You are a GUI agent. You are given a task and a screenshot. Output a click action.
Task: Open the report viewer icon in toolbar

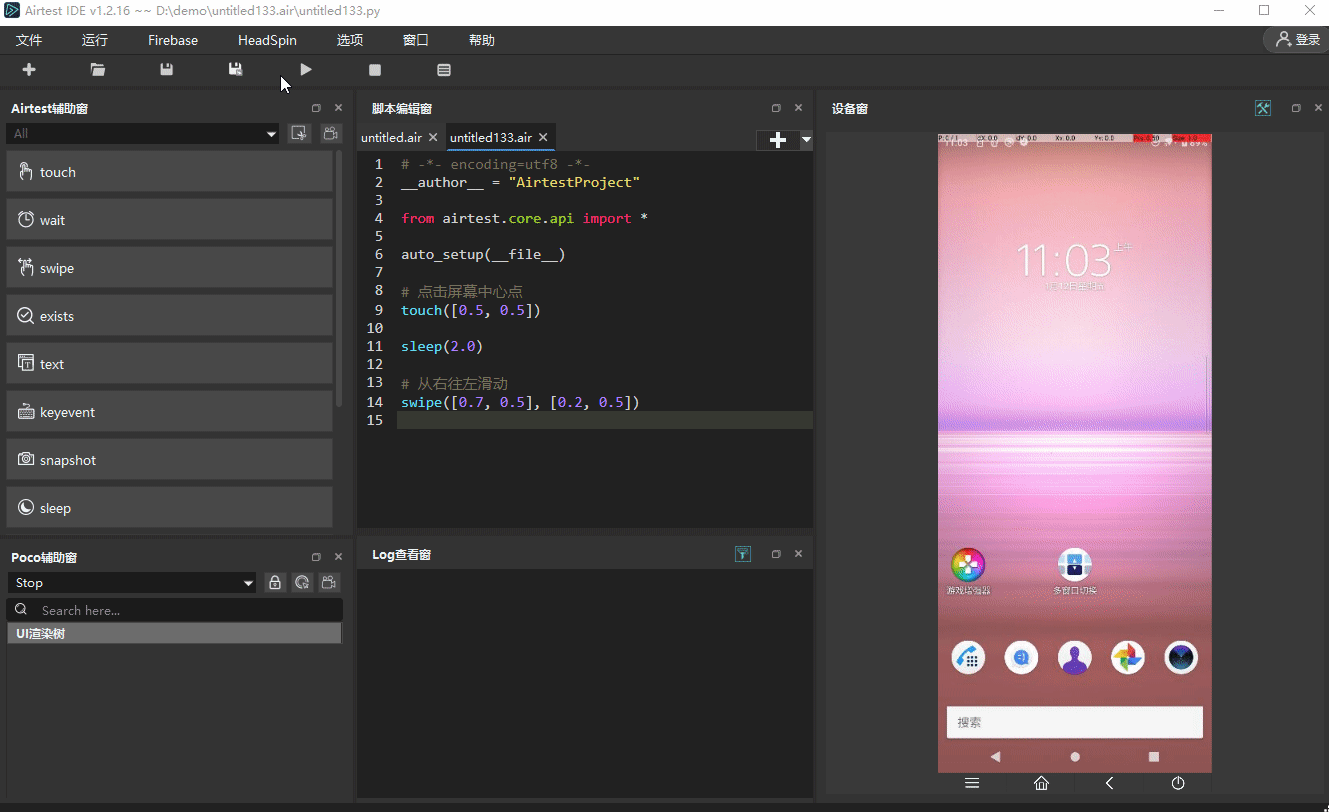click(x=444, y=70)
